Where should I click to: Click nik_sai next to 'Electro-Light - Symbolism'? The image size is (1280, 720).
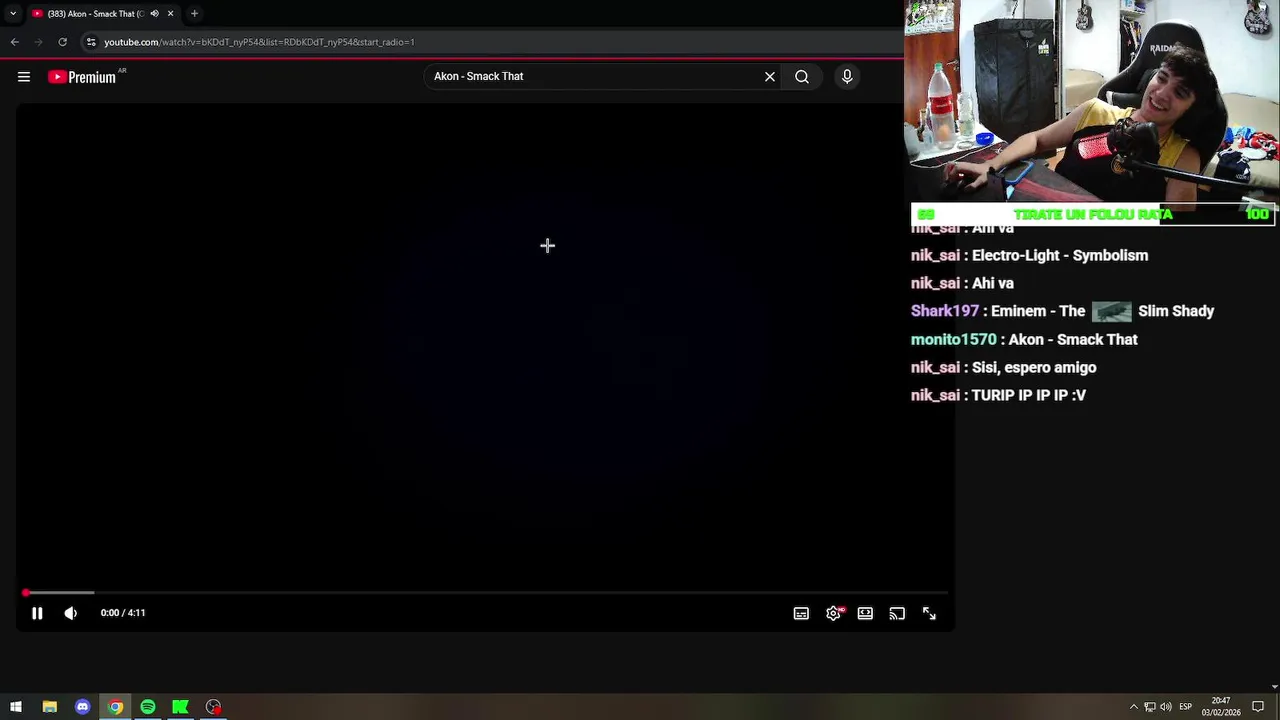click(935, 256)
